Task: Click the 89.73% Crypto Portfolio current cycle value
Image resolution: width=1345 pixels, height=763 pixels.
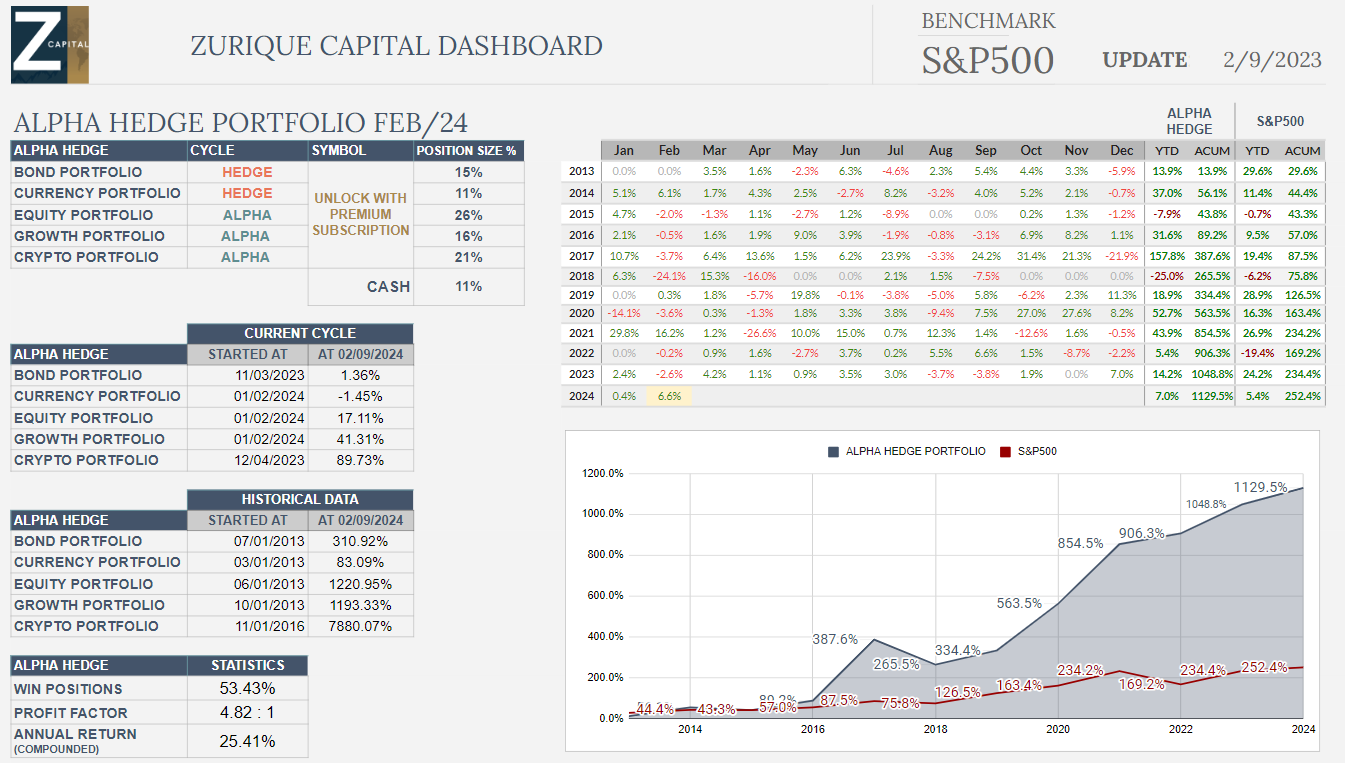Action: (360, 460)
